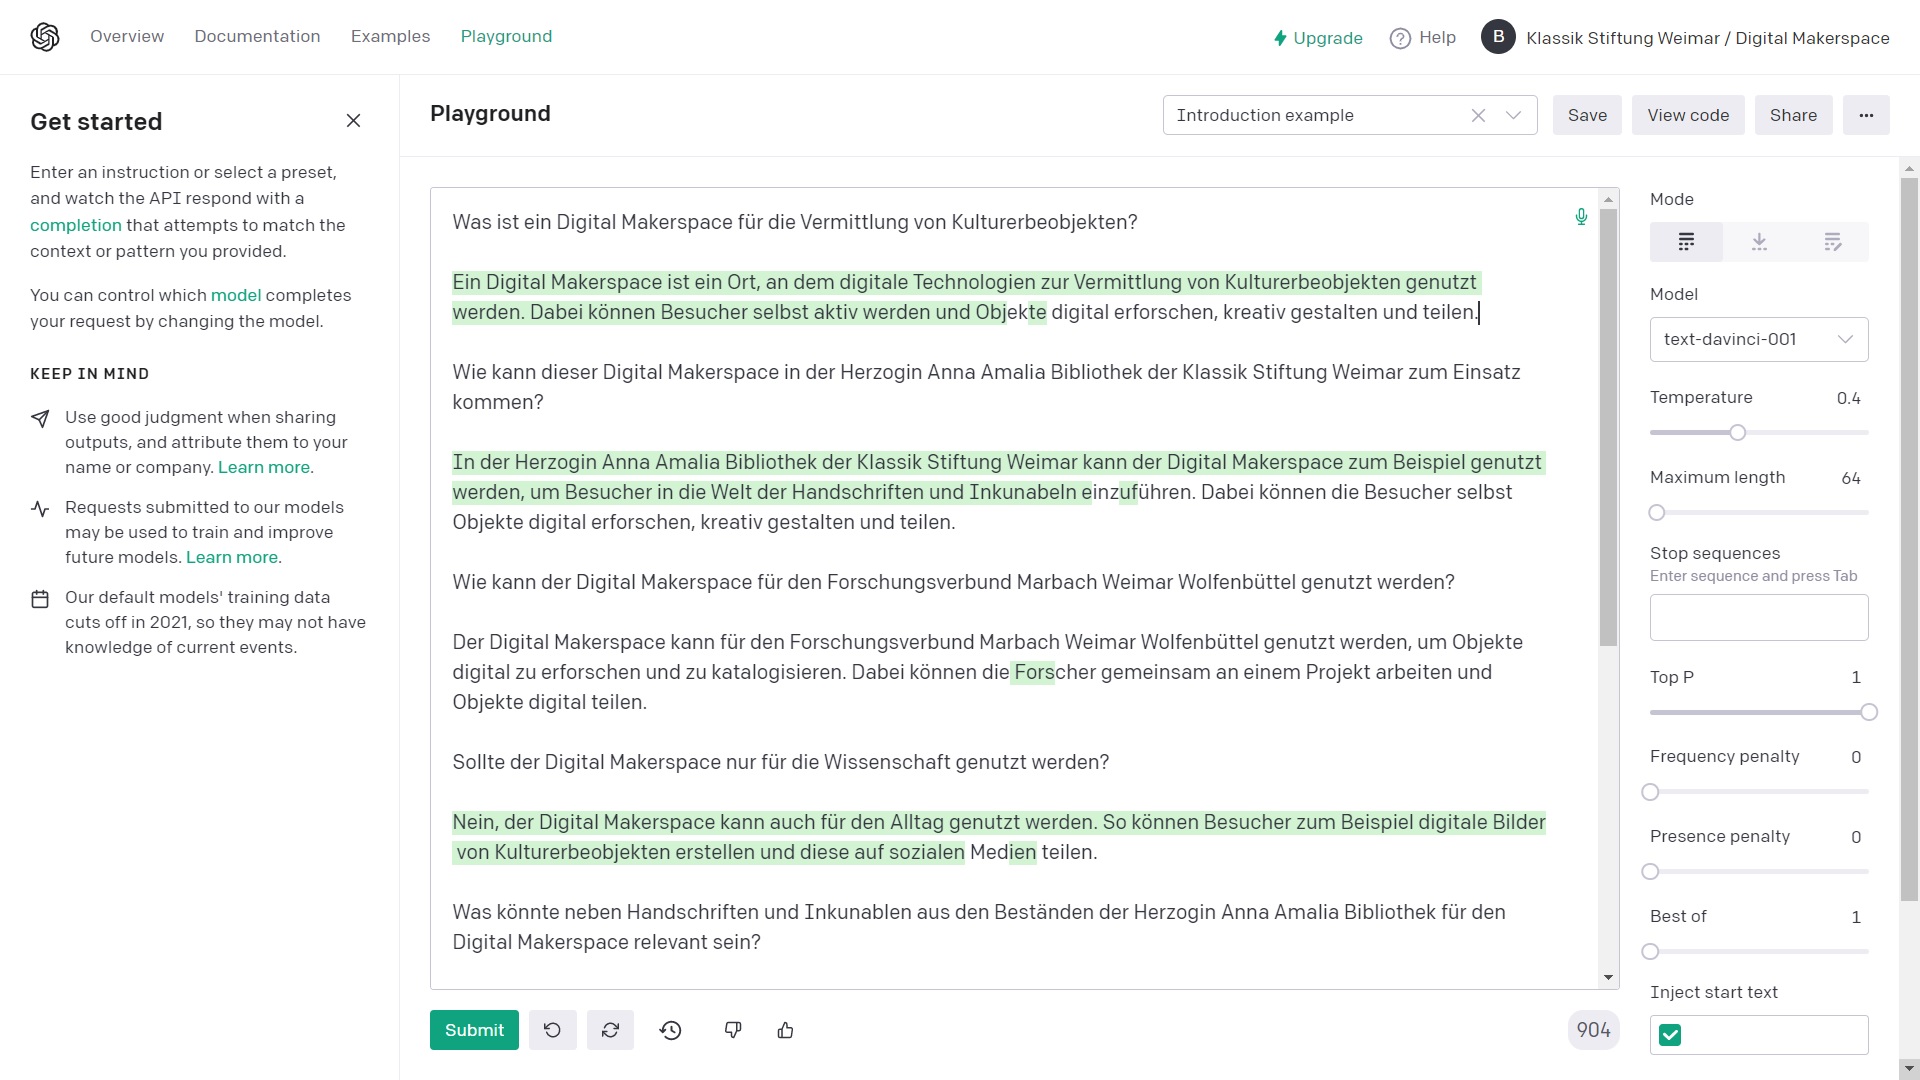Close the Get started panel
Screen dimensions: 1920x1080
point(353,121)
